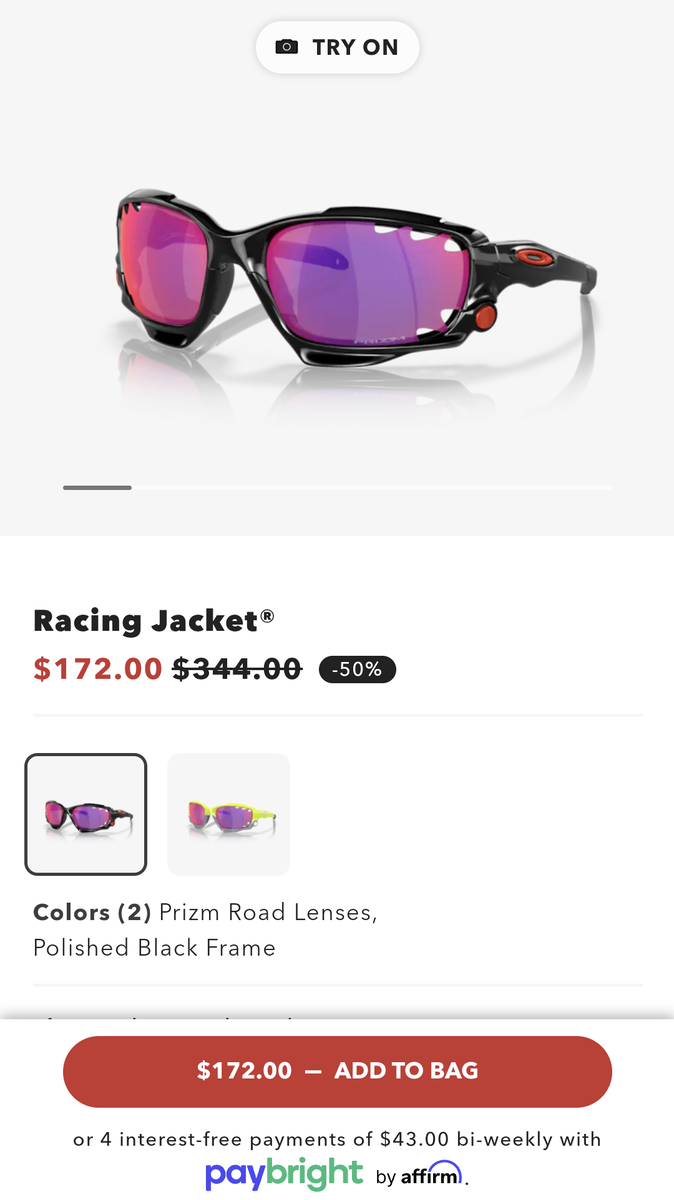Screen dimensions: 674x1200
Task: Tap the camera icon in Try On
Action: coord(287,47)
